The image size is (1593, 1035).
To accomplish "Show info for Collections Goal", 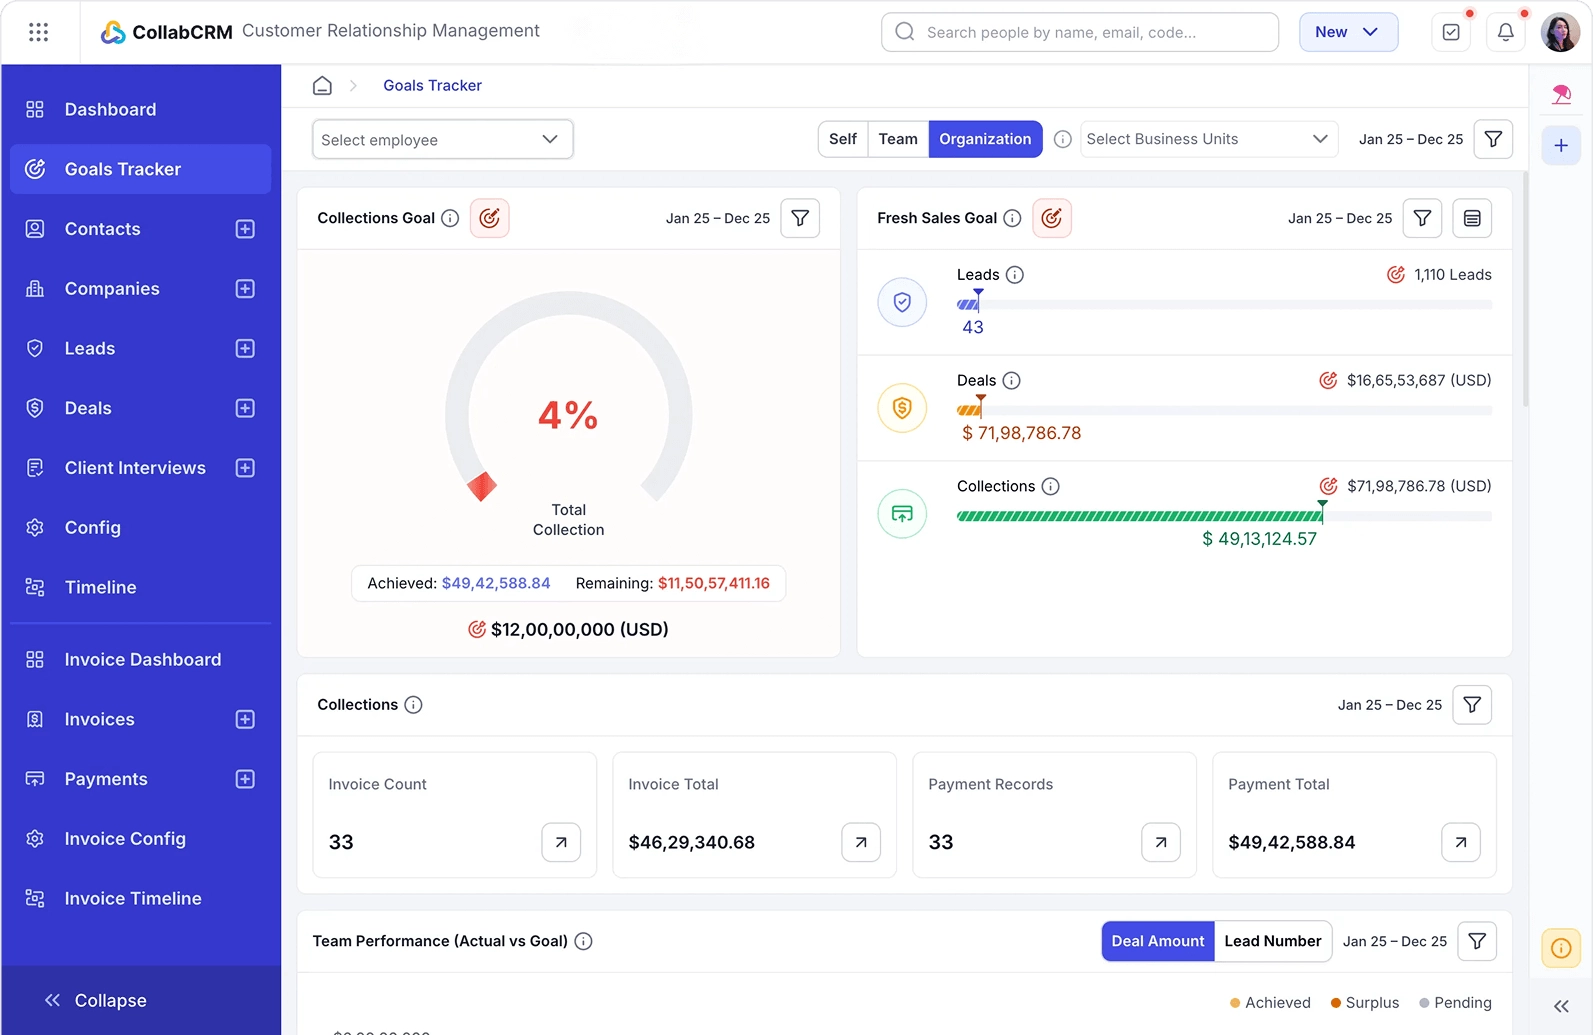I will (450, 218).
